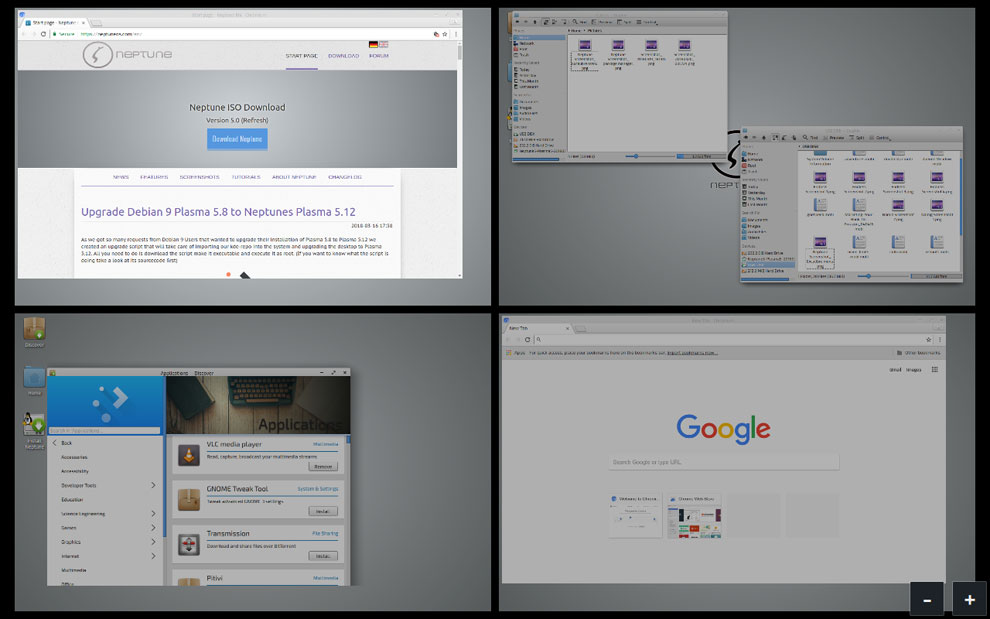Click the Neptune logo on the website header
This screenshot has height=619, width=990.
coord(128,55)
